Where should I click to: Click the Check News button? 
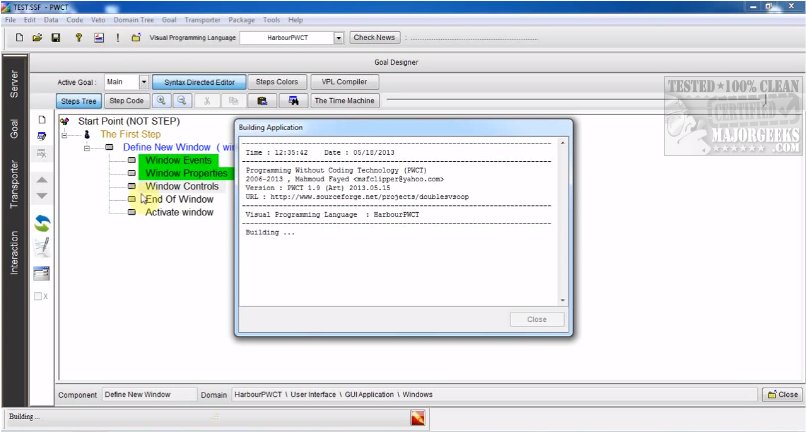pos(374,38)
